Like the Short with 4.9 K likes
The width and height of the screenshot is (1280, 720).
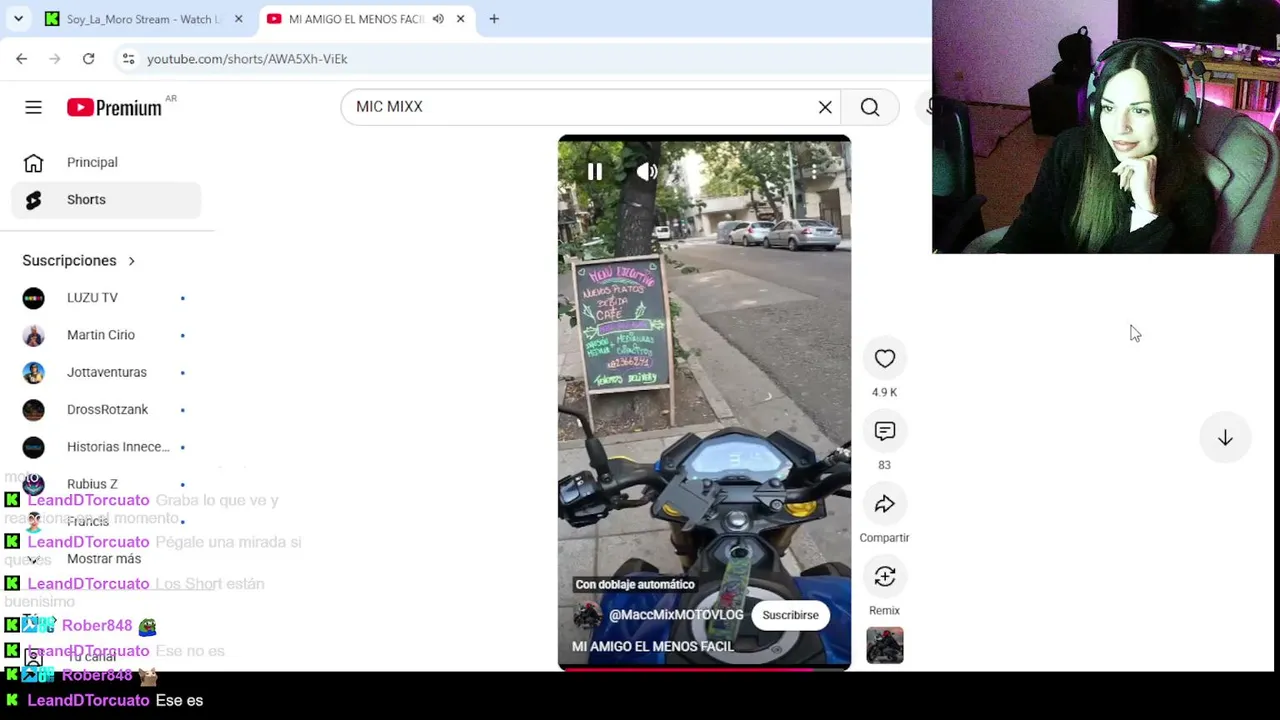pyautogui.click(x=885, y=359)
